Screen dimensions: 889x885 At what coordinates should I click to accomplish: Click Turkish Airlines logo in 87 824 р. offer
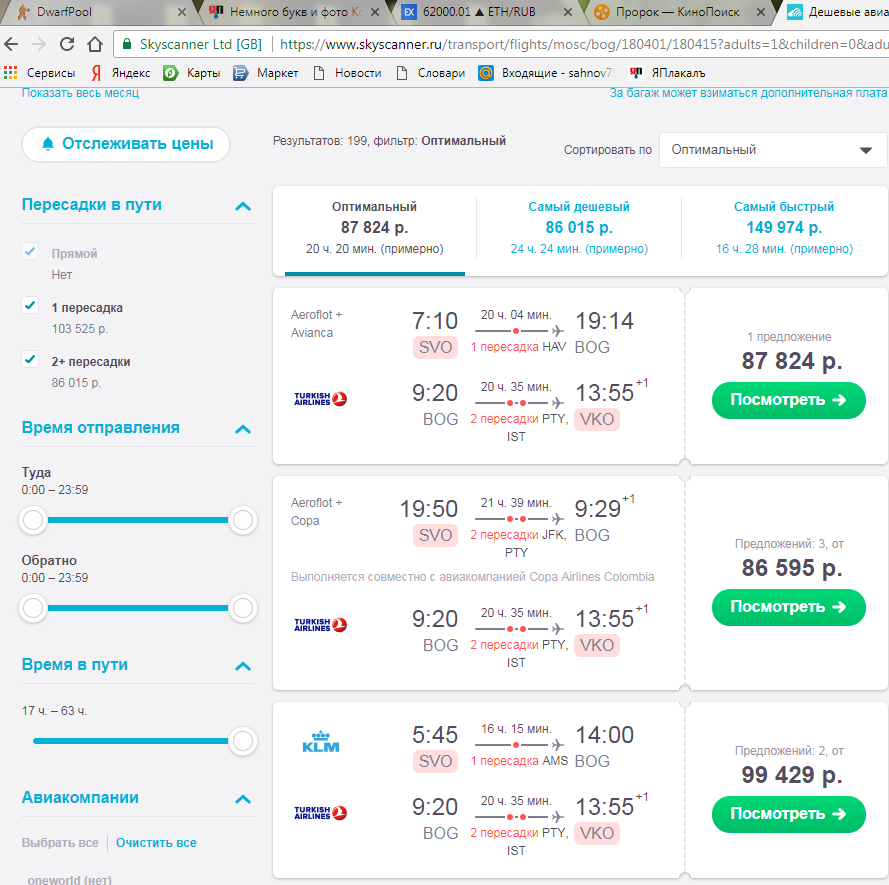tap(320, 399)
